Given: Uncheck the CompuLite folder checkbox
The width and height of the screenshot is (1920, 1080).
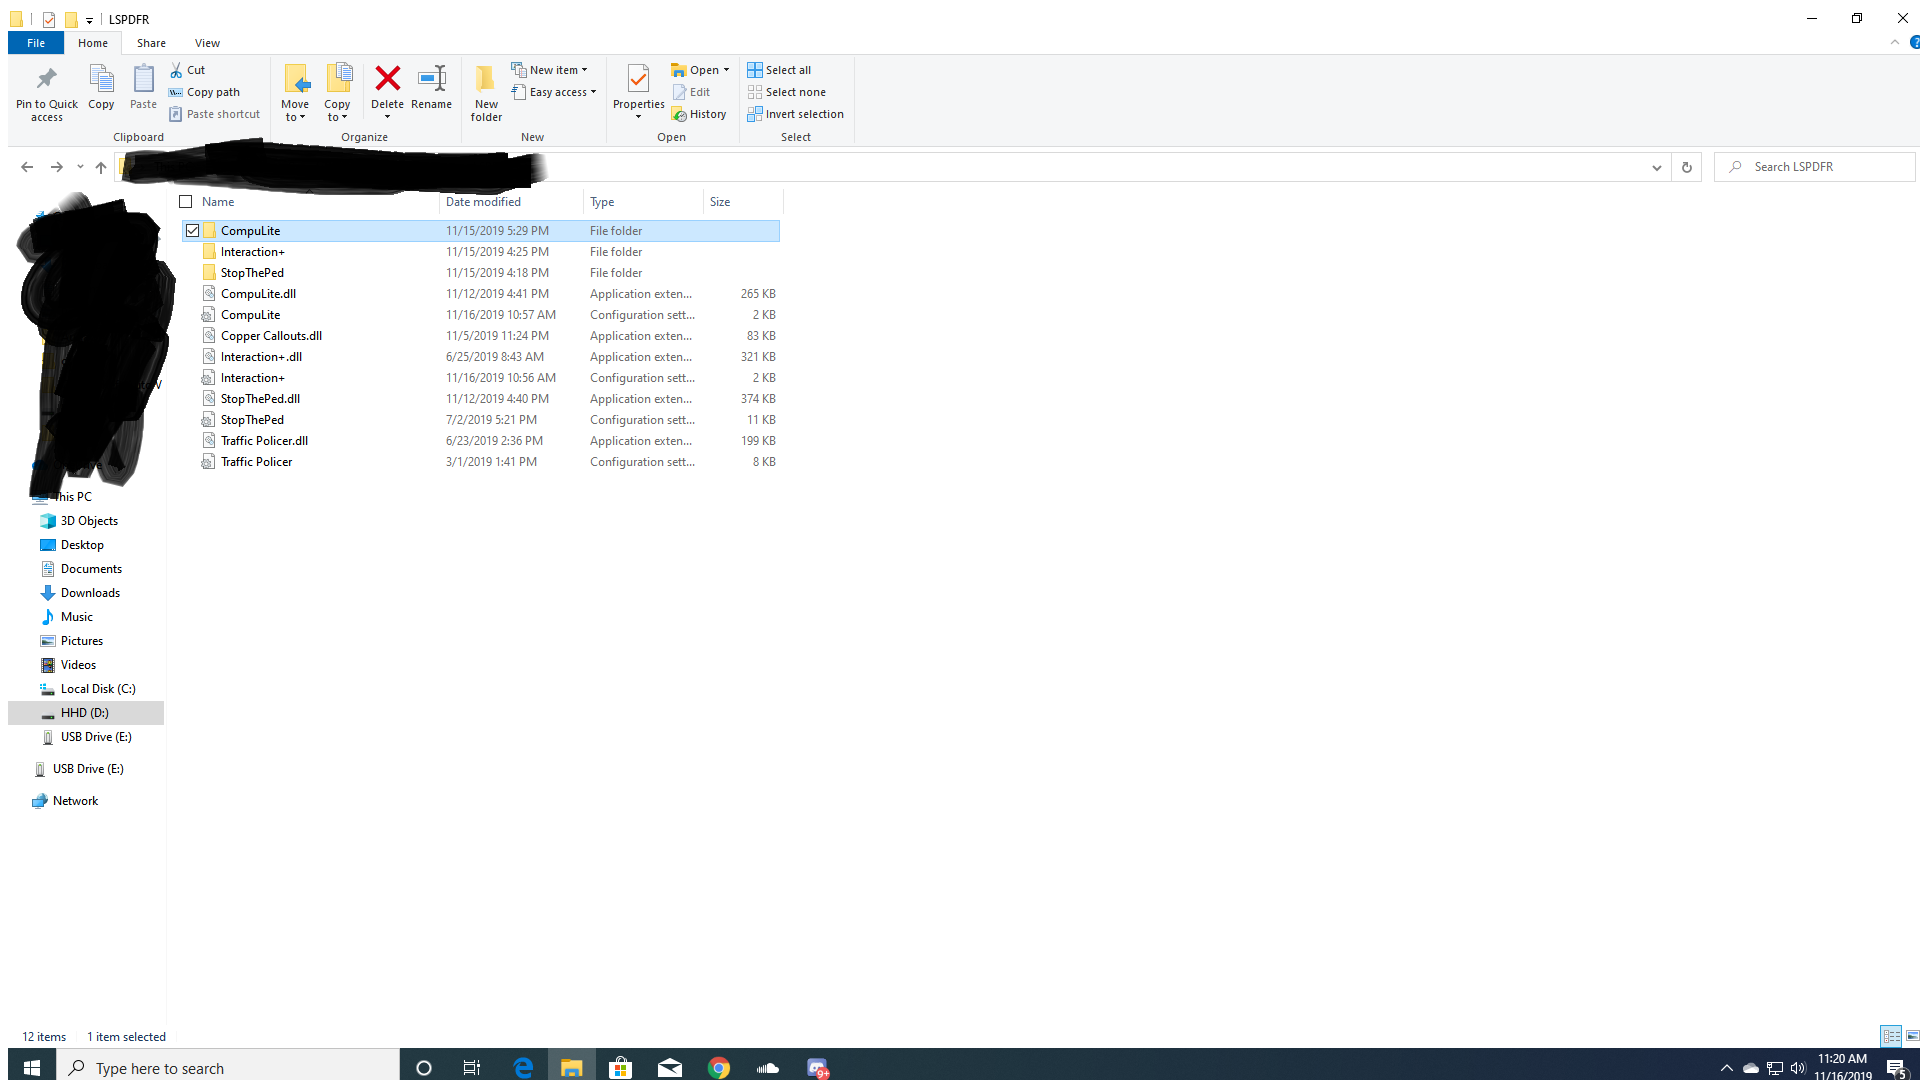Looking at the screenshot, I should click(x=192, y=231).
